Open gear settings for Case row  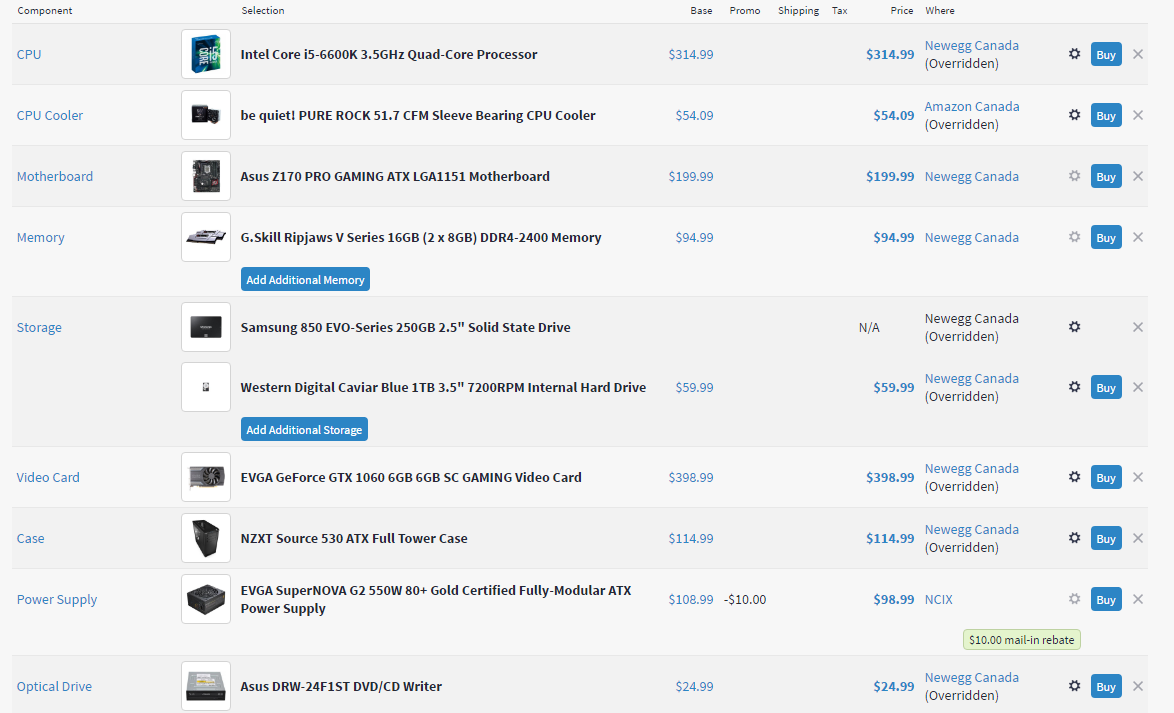pos(1074,538)
